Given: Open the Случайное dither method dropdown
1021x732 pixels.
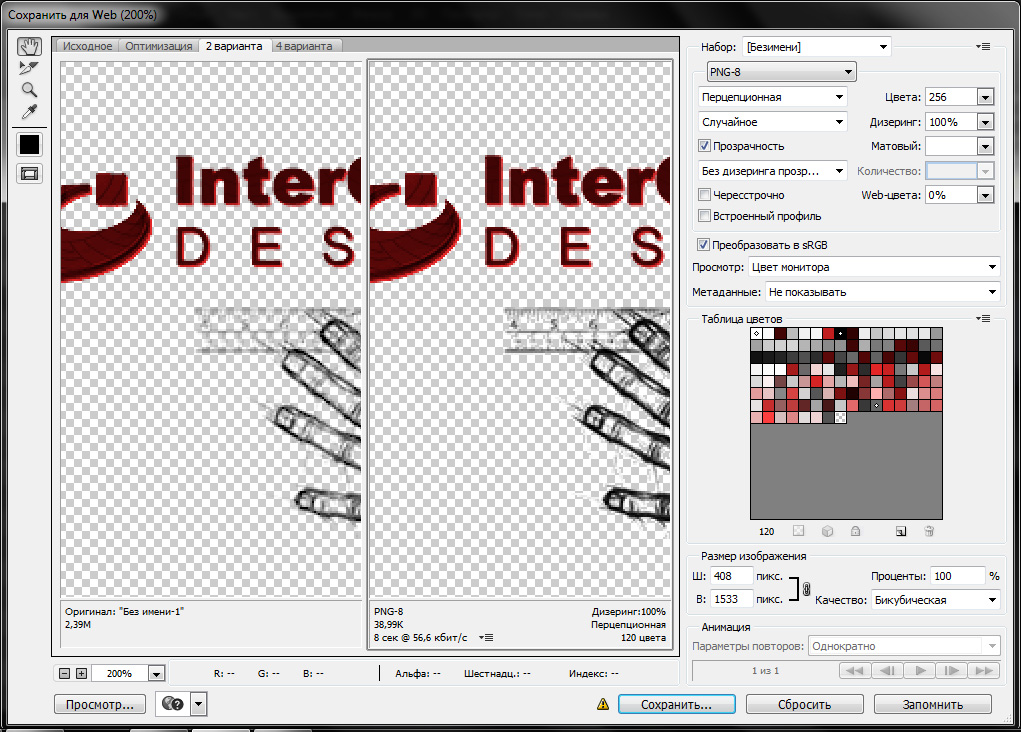Looking at the screenshot, I should tap(772, 122).
